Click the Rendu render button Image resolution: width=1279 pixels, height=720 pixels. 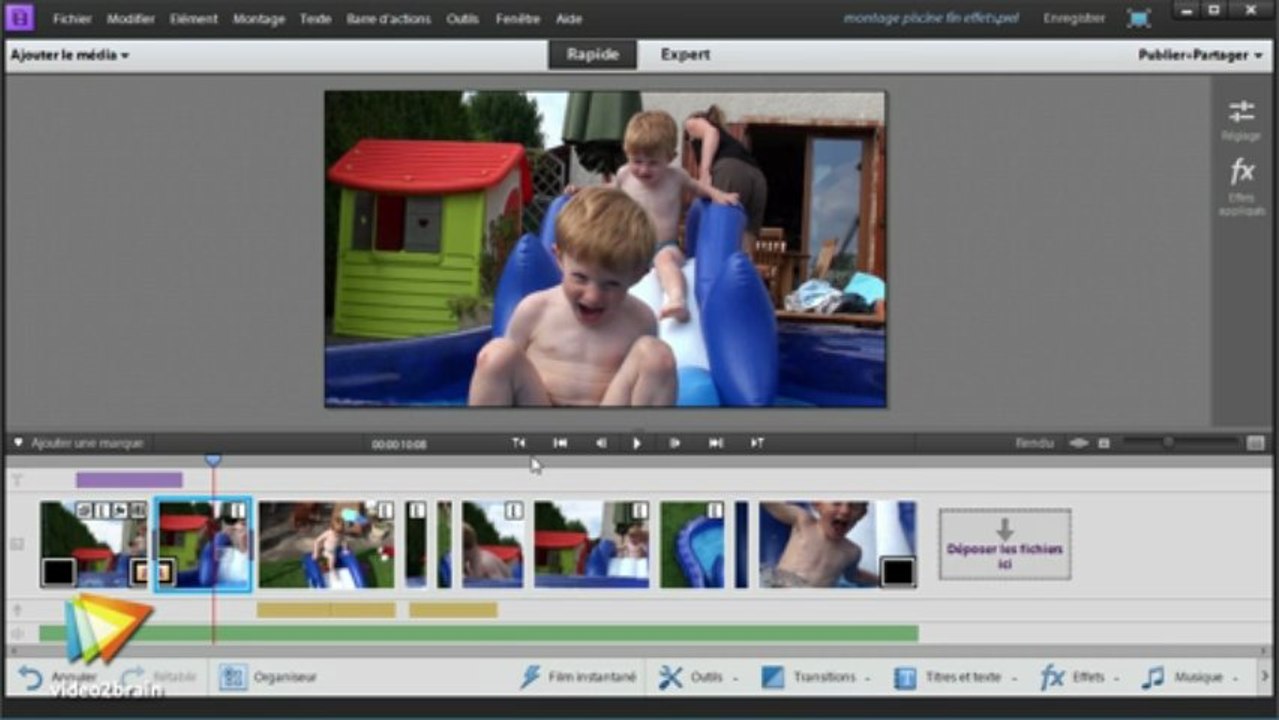1034,443
